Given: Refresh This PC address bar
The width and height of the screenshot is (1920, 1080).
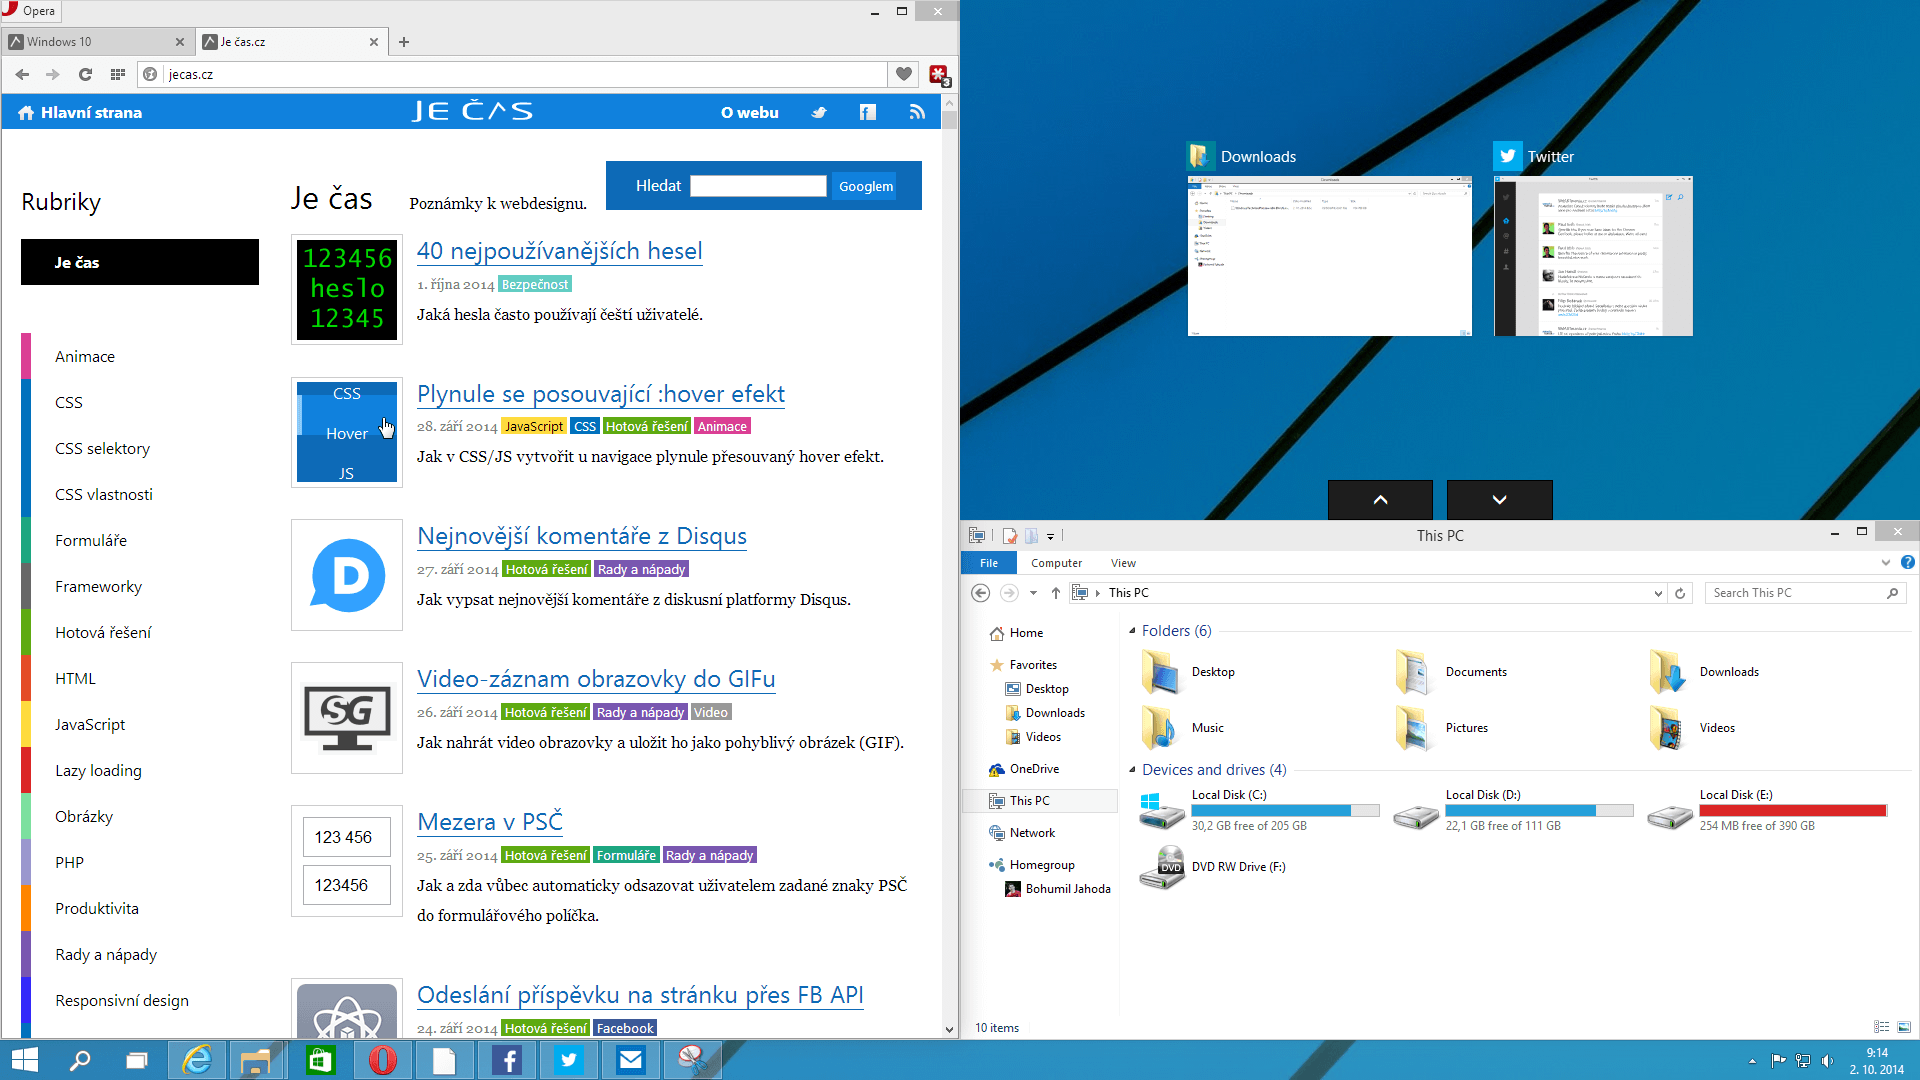Looking at the screenshot, I should point(1680,593).
